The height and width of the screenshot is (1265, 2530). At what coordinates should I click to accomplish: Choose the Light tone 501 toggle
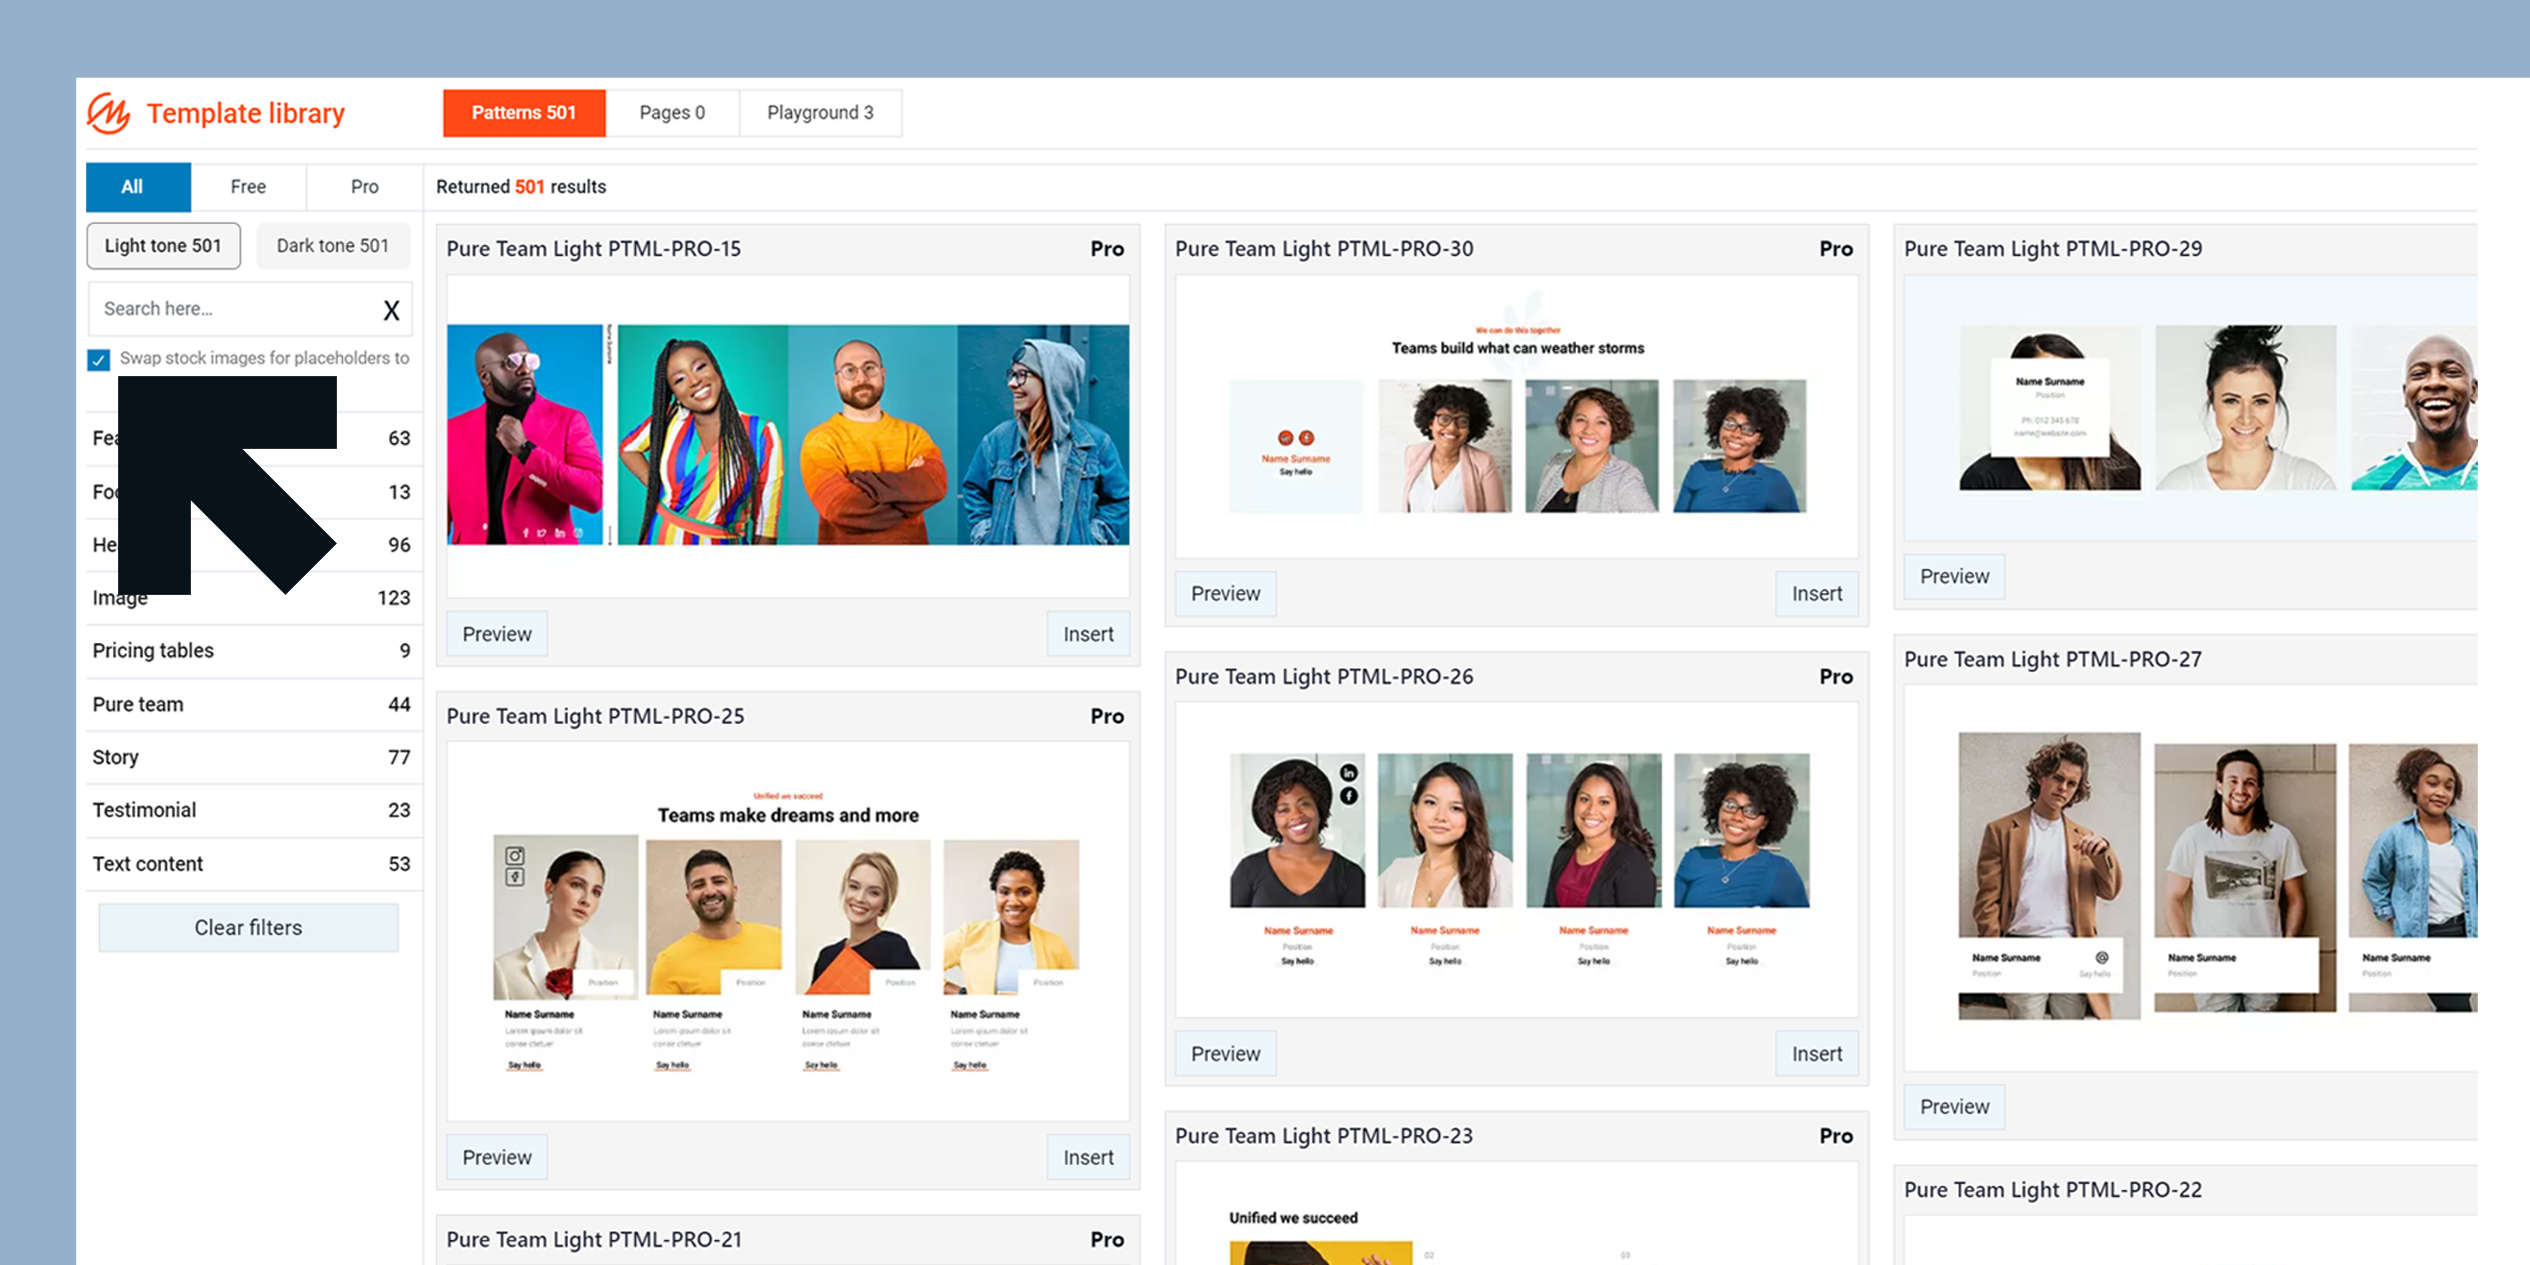pos(163,246)
